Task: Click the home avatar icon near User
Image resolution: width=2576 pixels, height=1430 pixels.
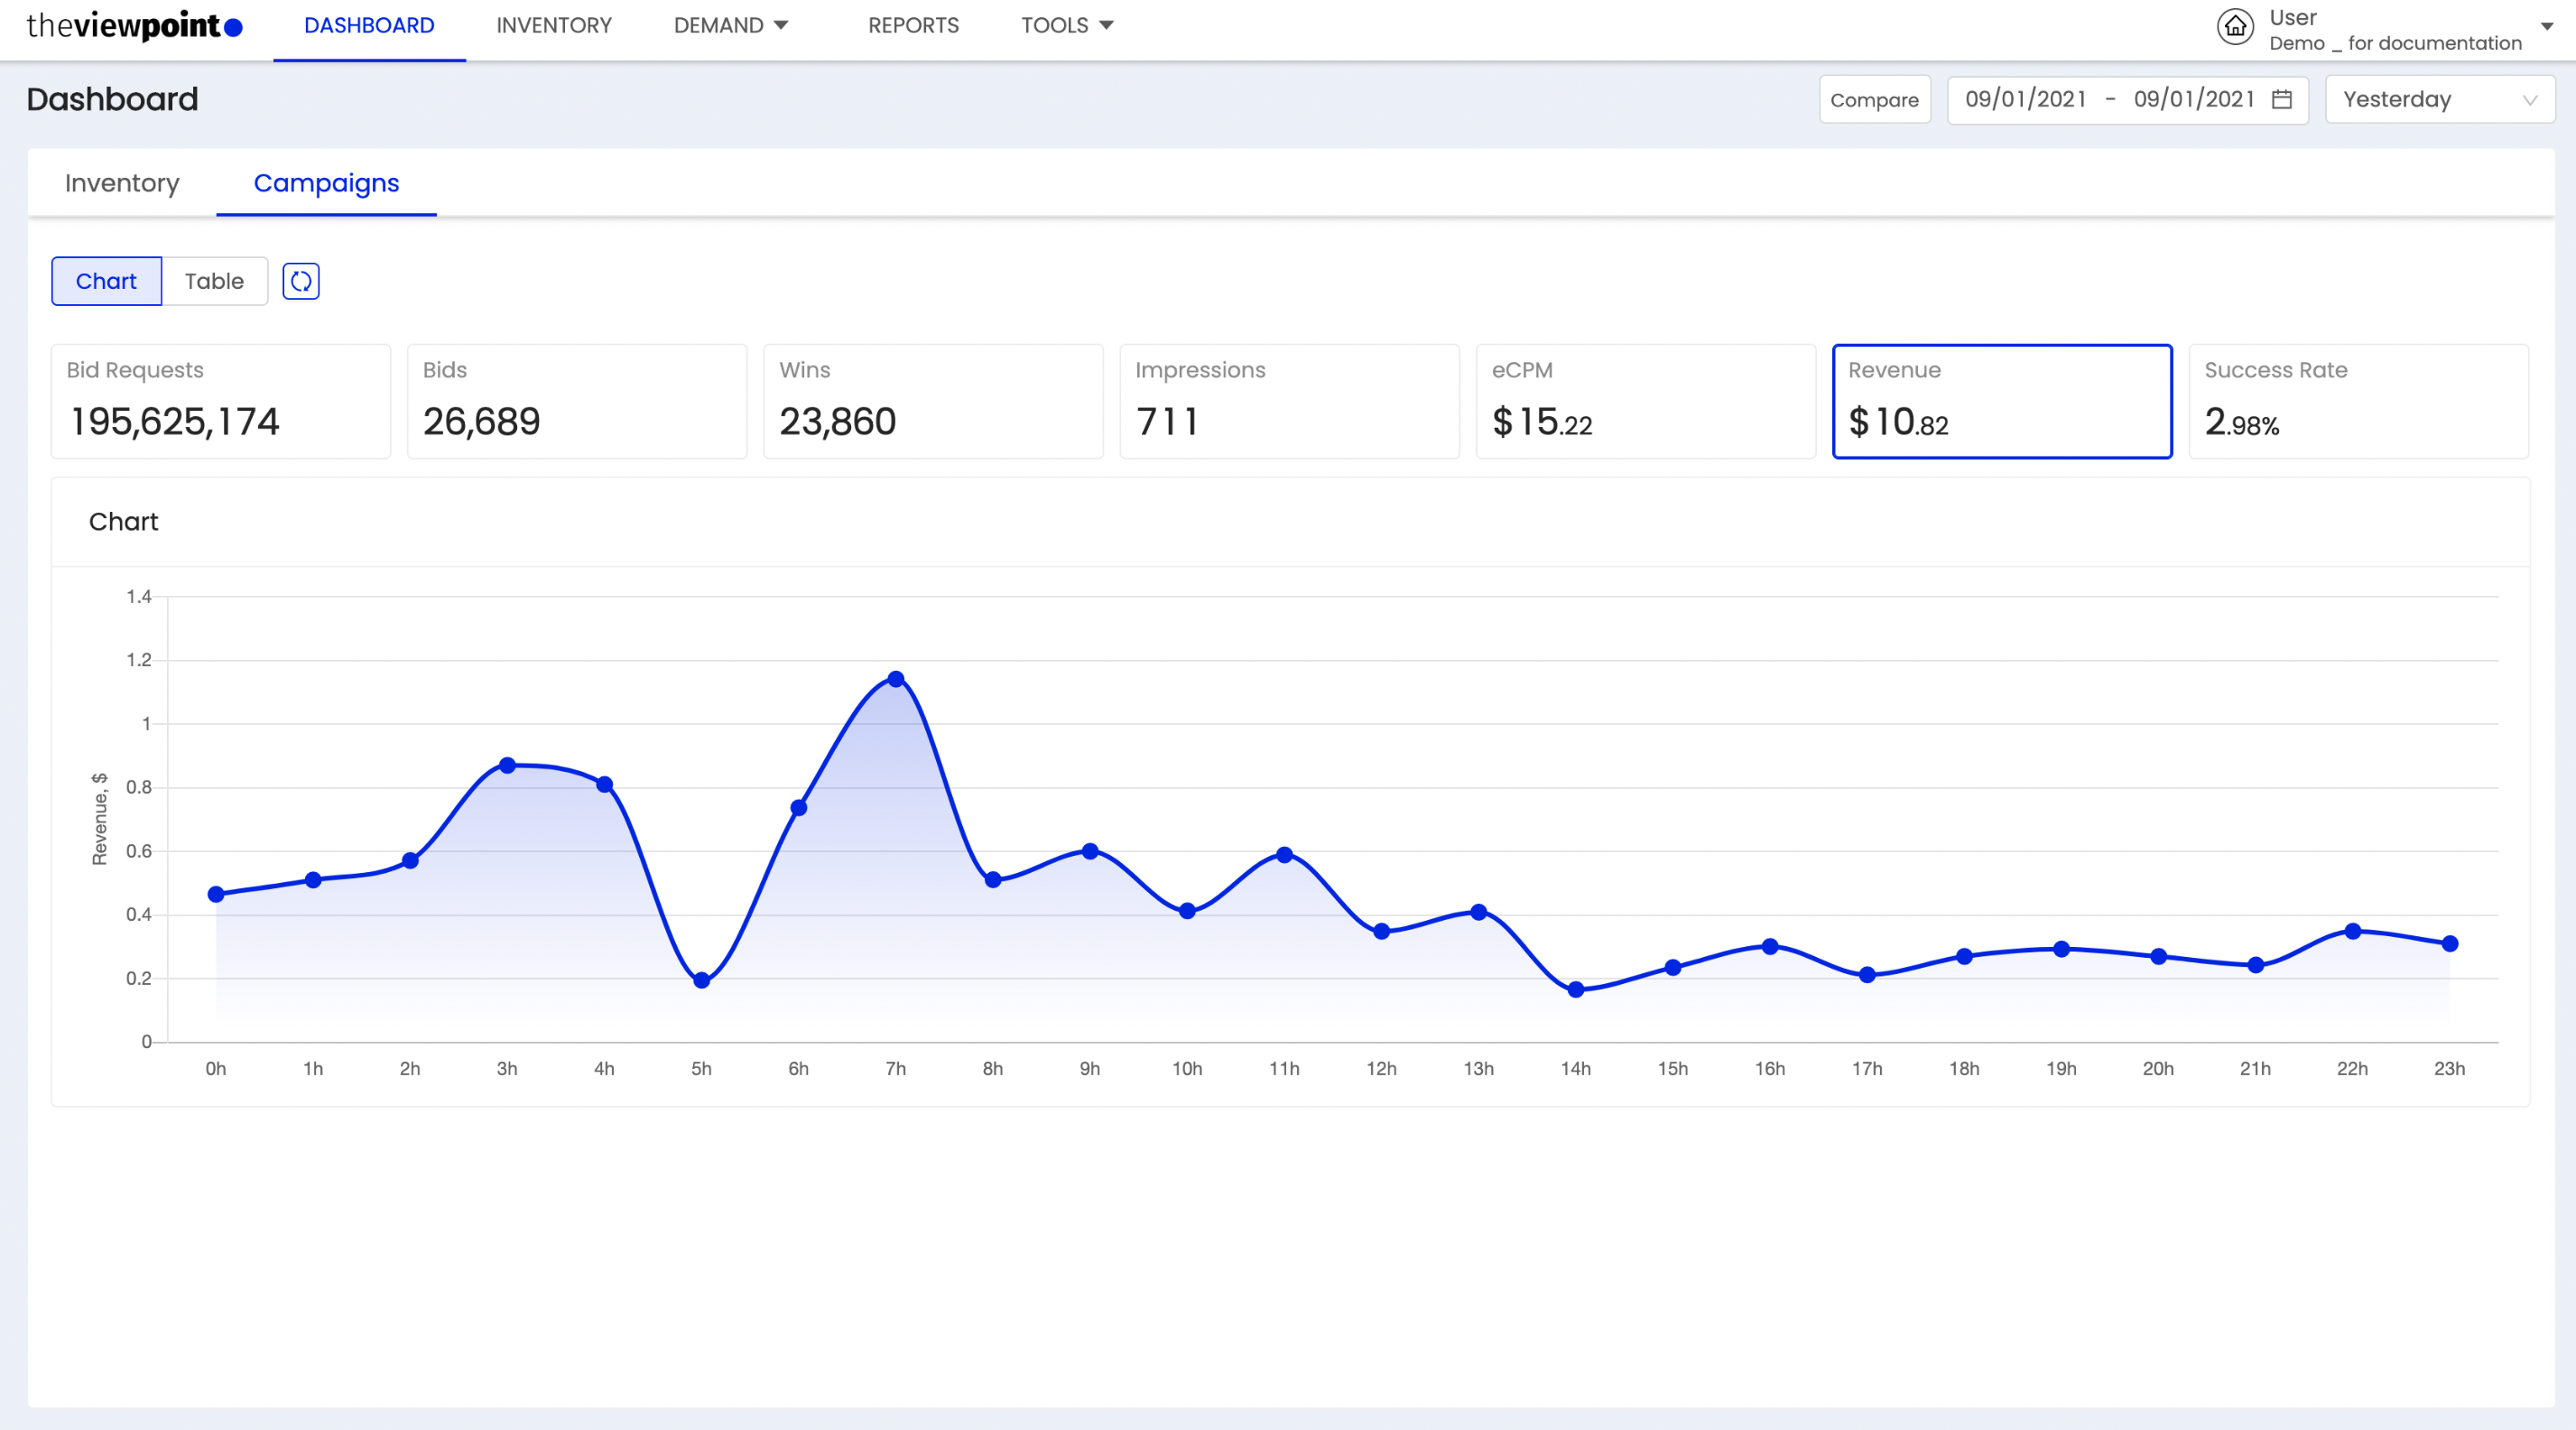Action: click(2236, 28)
